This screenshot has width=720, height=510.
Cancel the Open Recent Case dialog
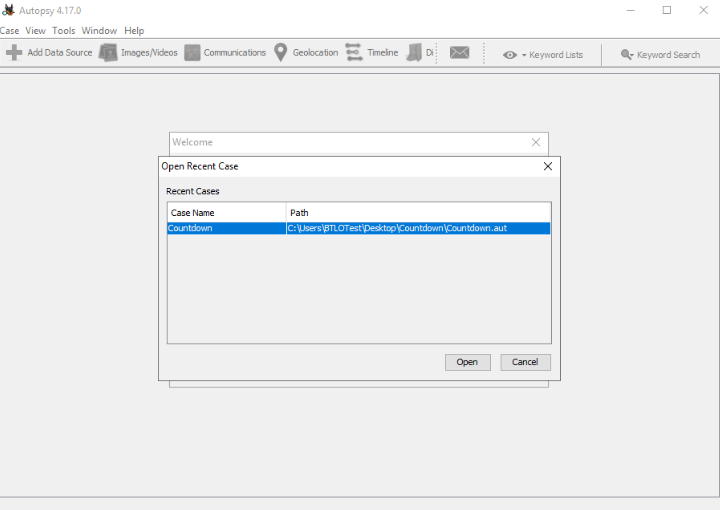coord(525,362)
